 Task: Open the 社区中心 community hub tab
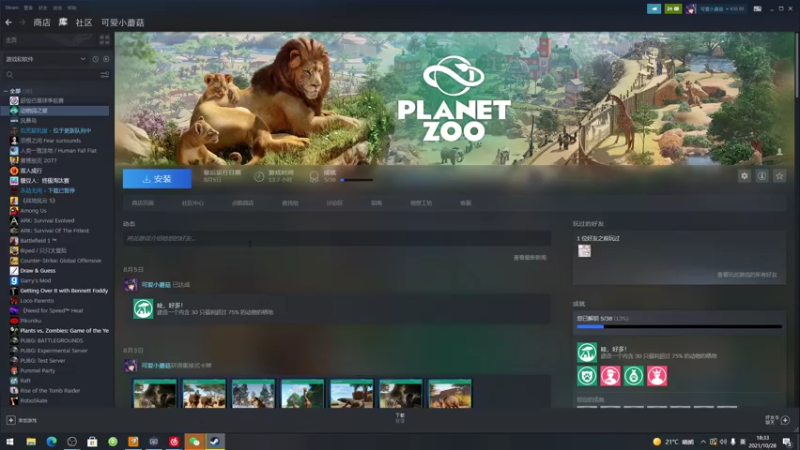coord(192,203)
